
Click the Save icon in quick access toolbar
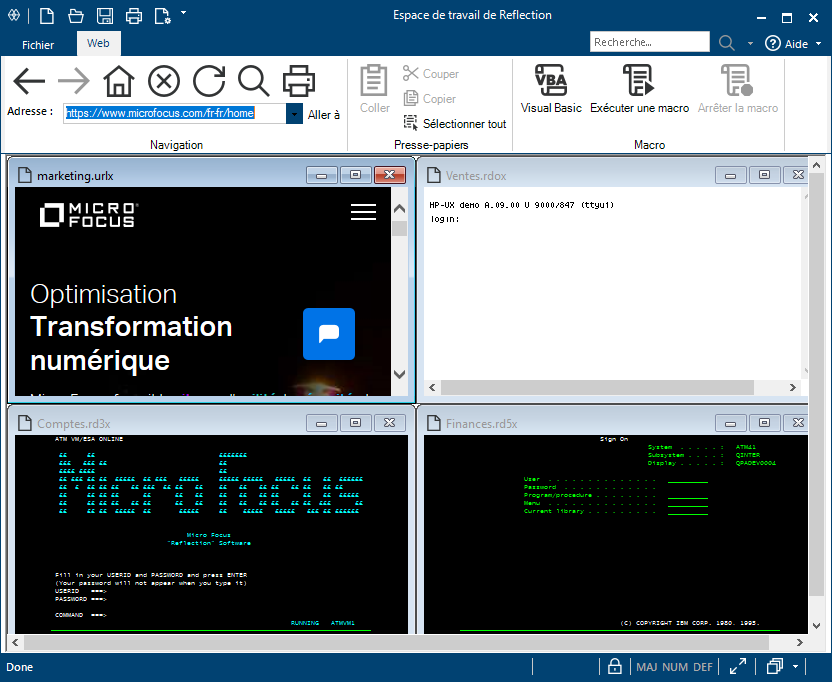coord(105,15)
